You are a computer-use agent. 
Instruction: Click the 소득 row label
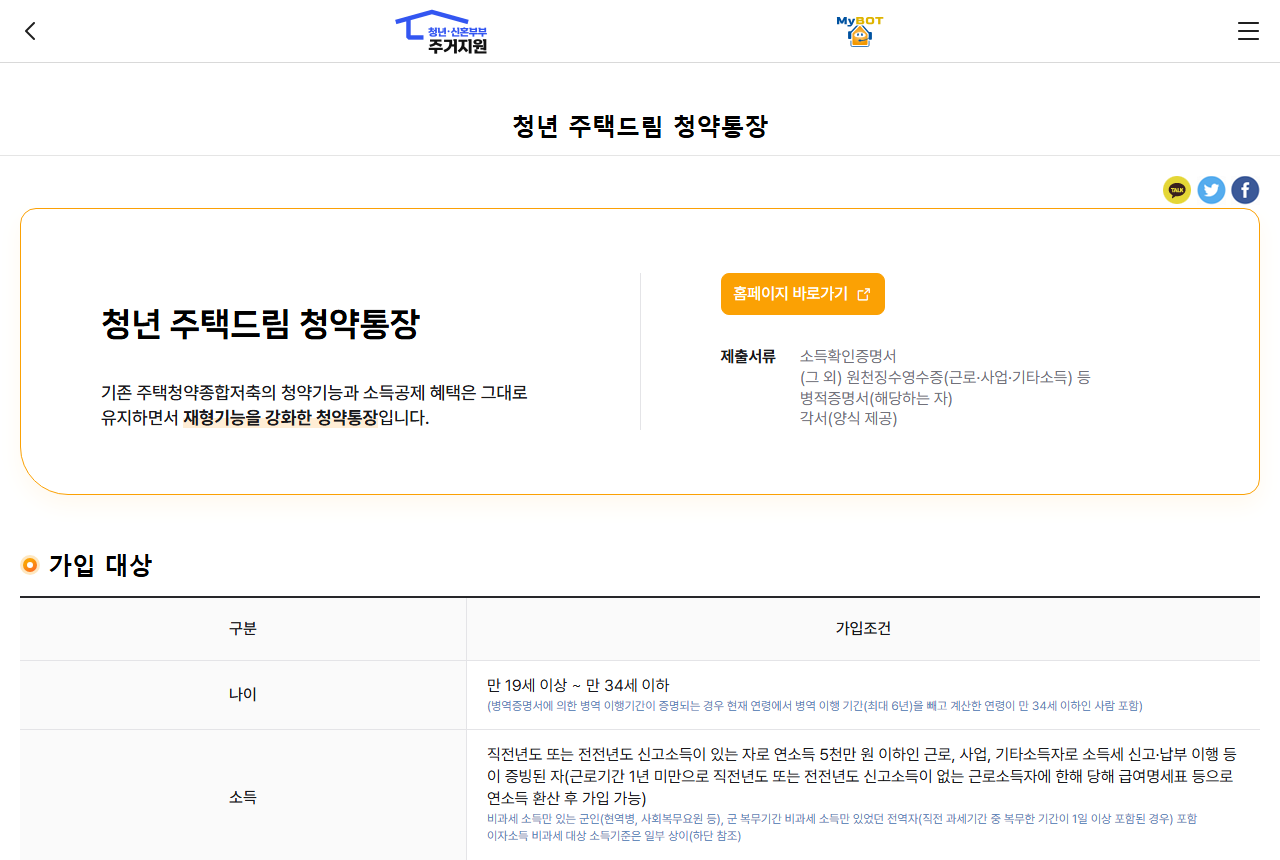243,797
